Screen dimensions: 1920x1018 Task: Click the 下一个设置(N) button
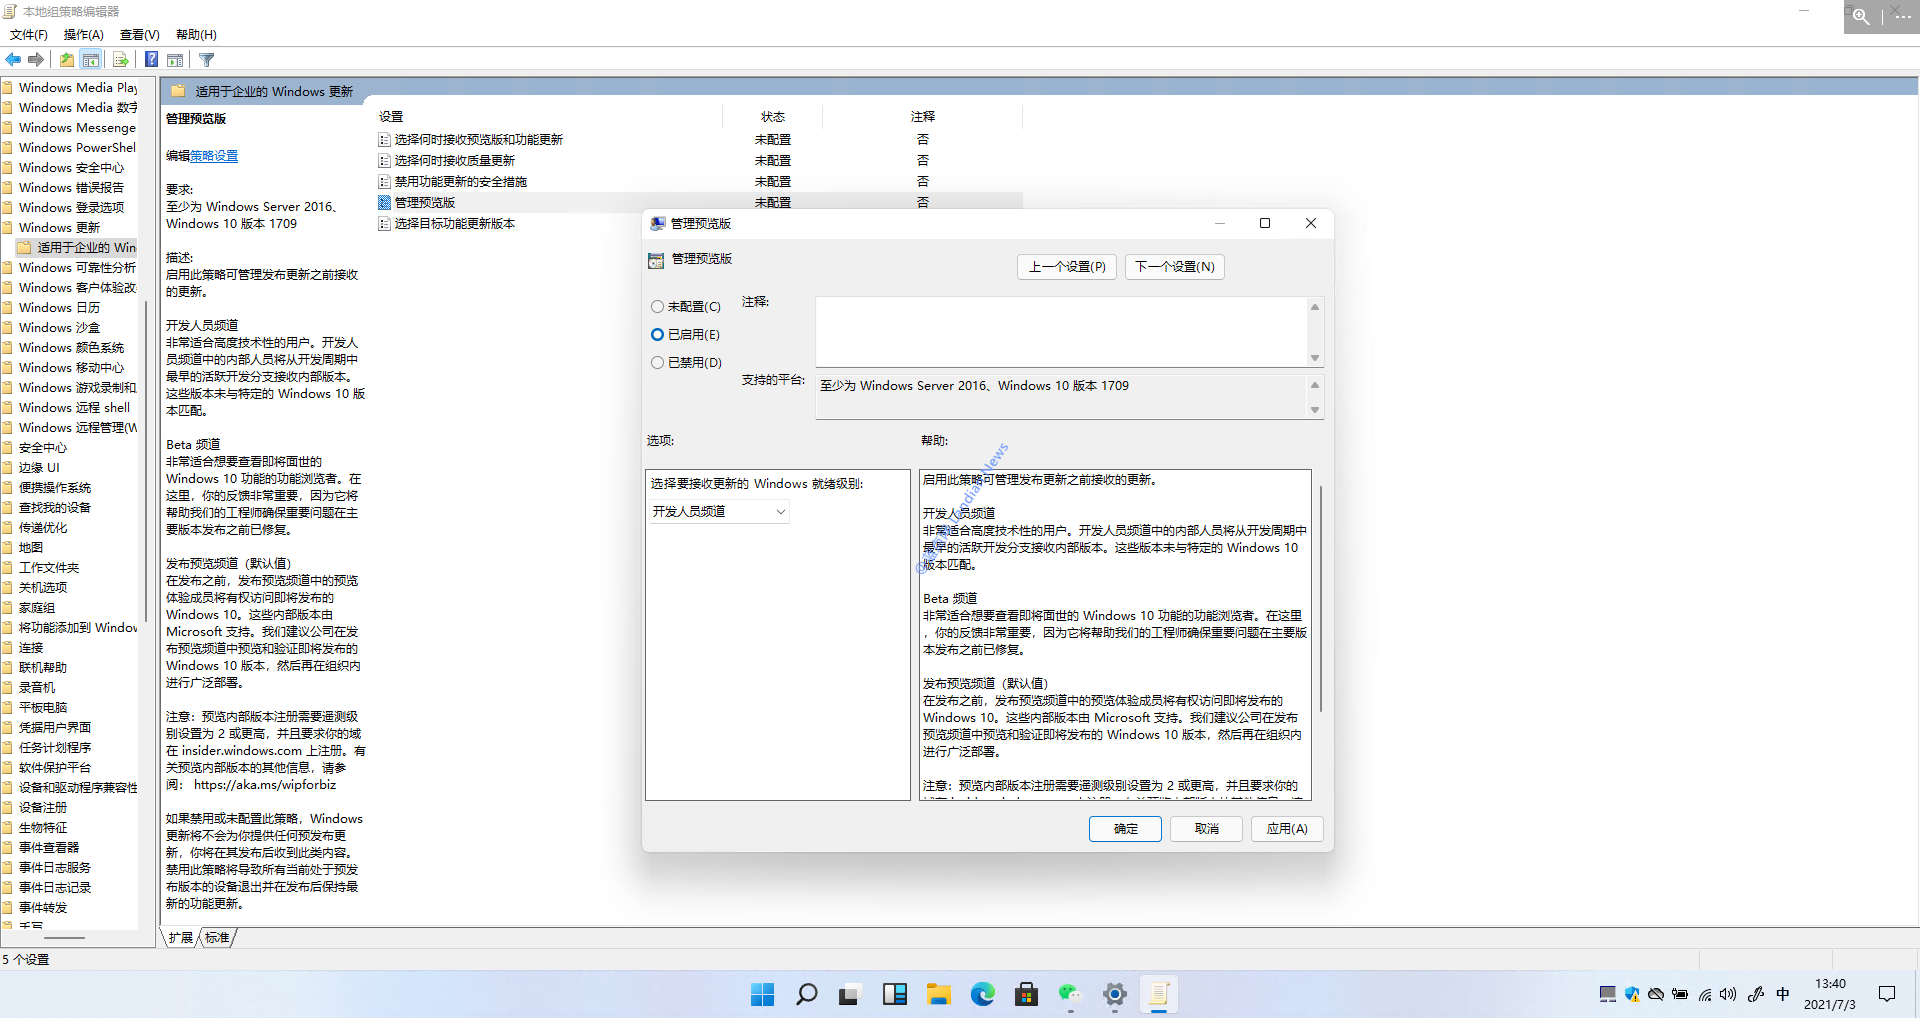[x=1175, y=267]
